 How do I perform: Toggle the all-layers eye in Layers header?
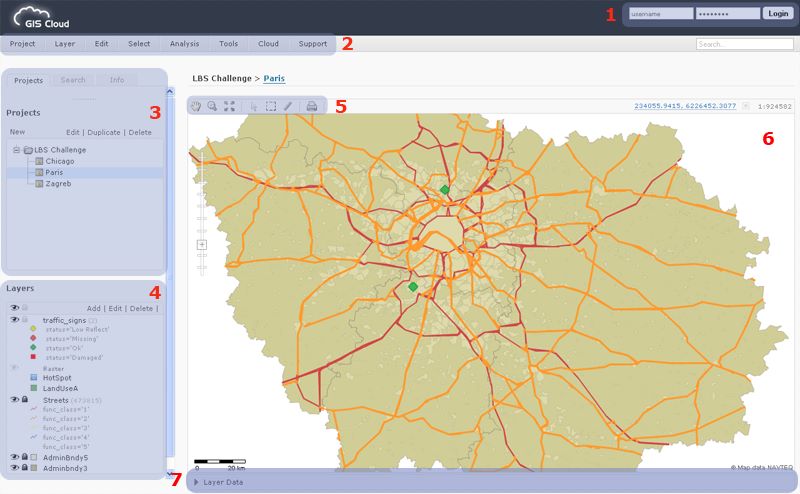click(x=15, y=308)
